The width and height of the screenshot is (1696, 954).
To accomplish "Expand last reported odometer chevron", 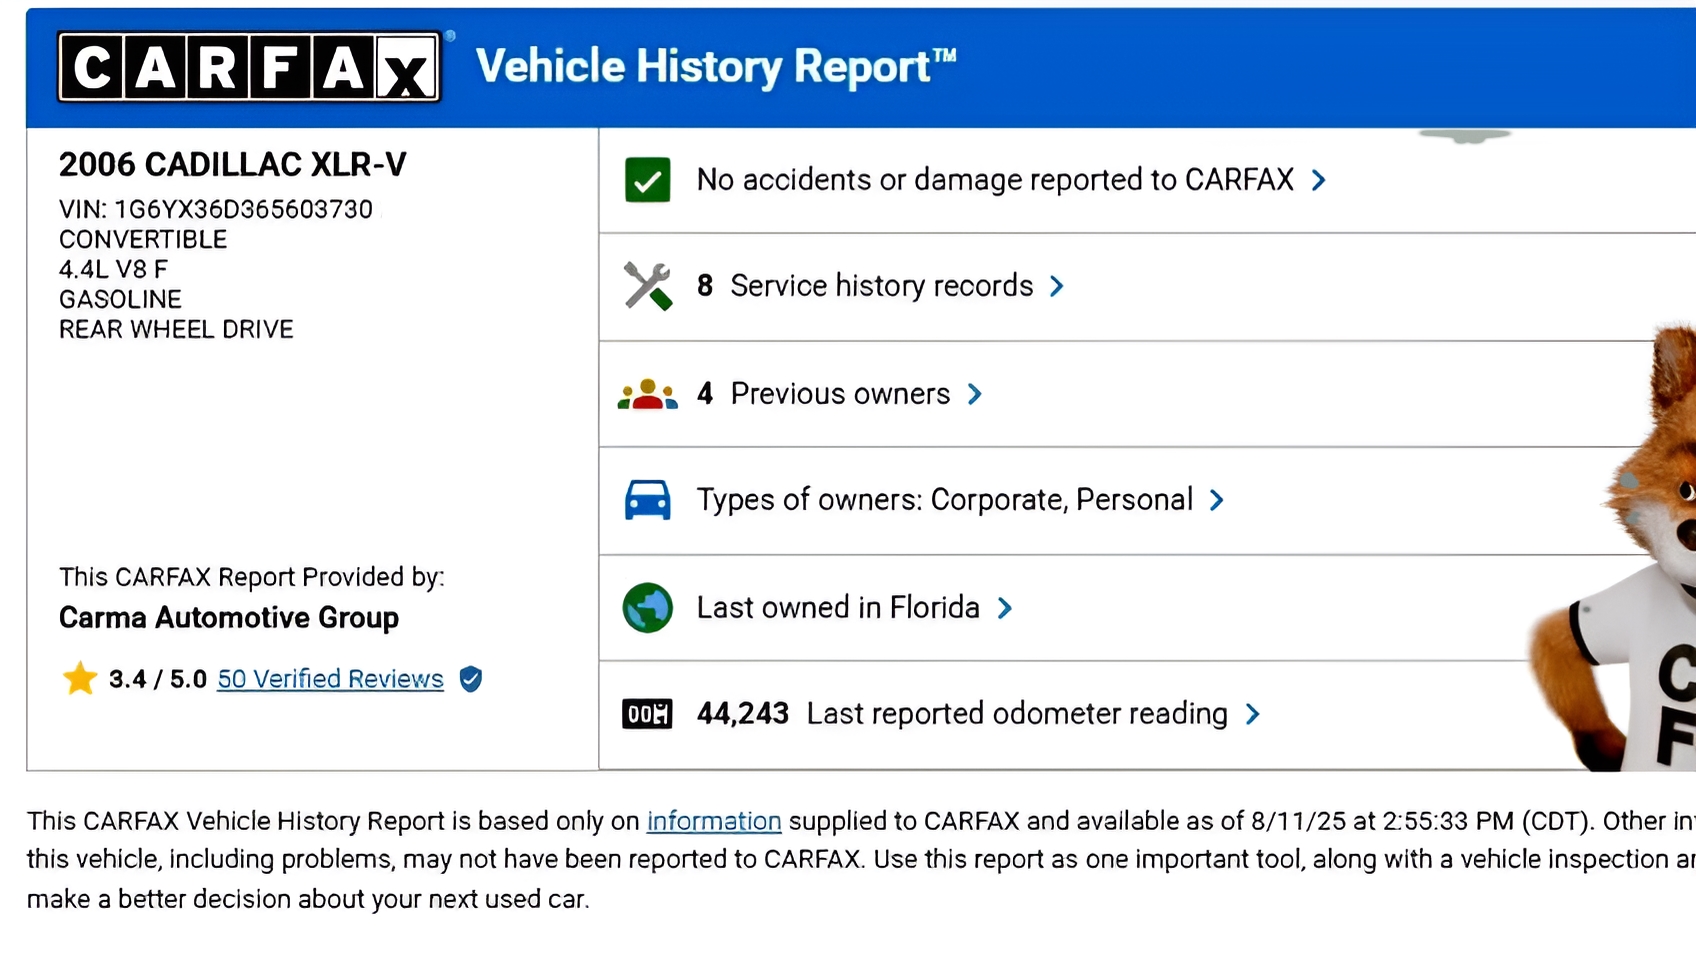I will [1253, 714].
